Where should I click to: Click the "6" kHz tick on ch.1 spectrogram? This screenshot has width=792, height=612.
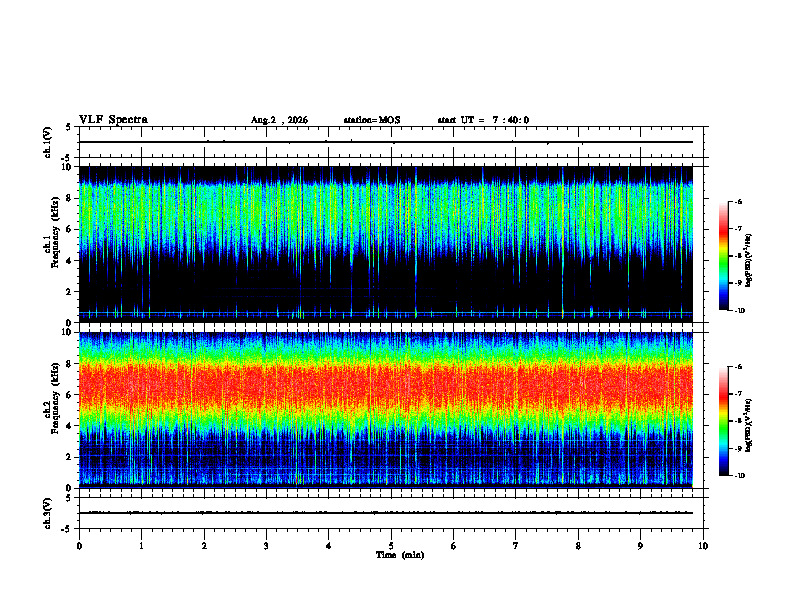[71, 229]
